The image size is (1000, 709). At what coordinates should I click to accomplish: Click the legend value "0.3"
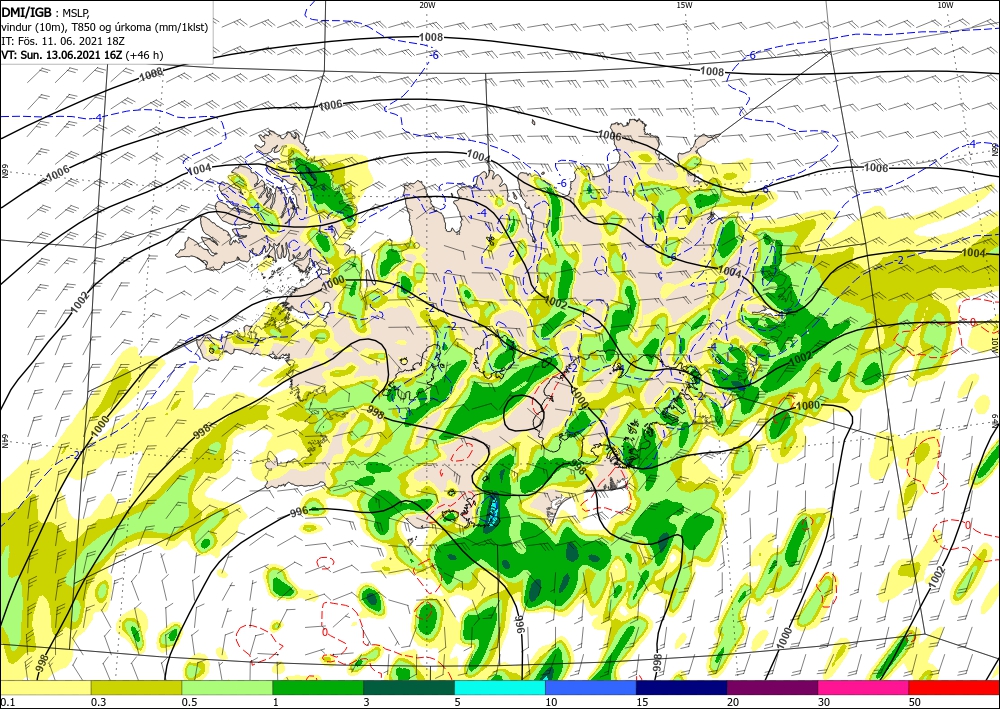click(98, 702)
